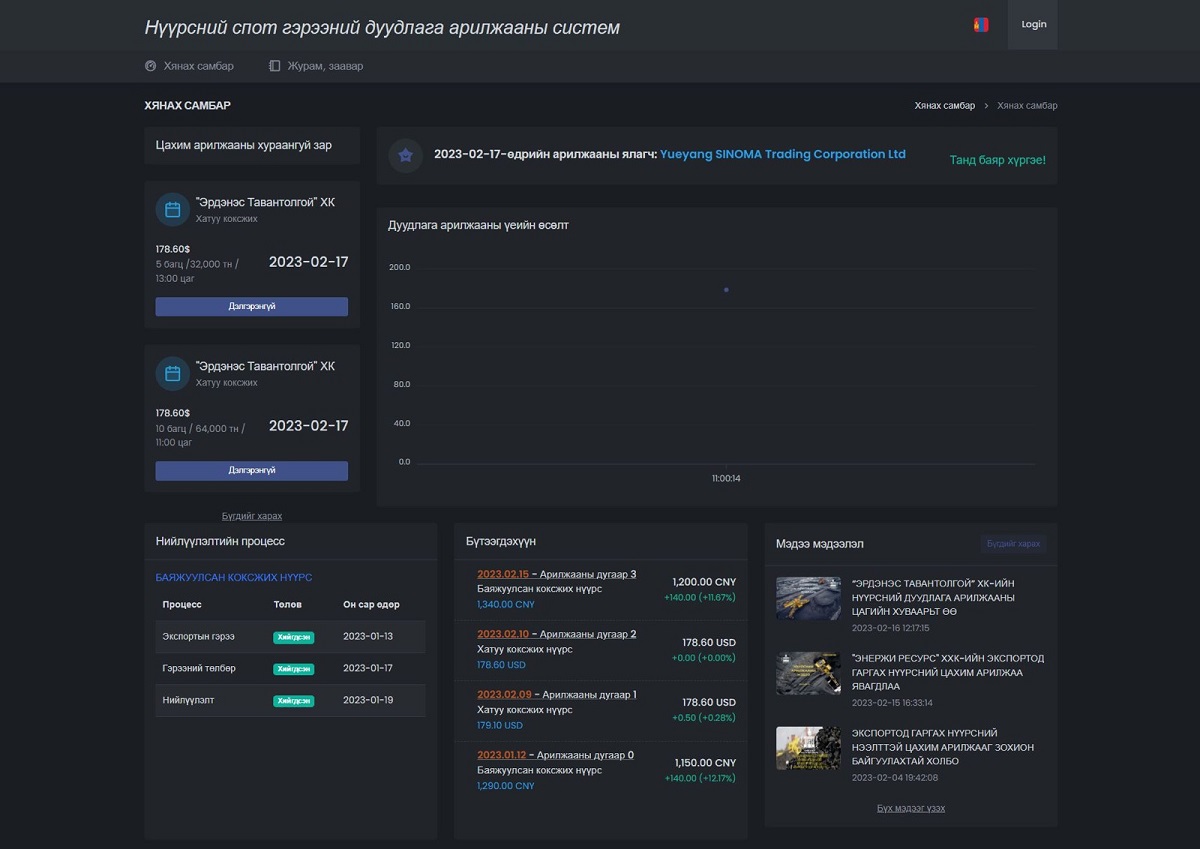
Task: Click the calendar icon on the second auction card
Action: pyautogui.click(x=172, y=373)
